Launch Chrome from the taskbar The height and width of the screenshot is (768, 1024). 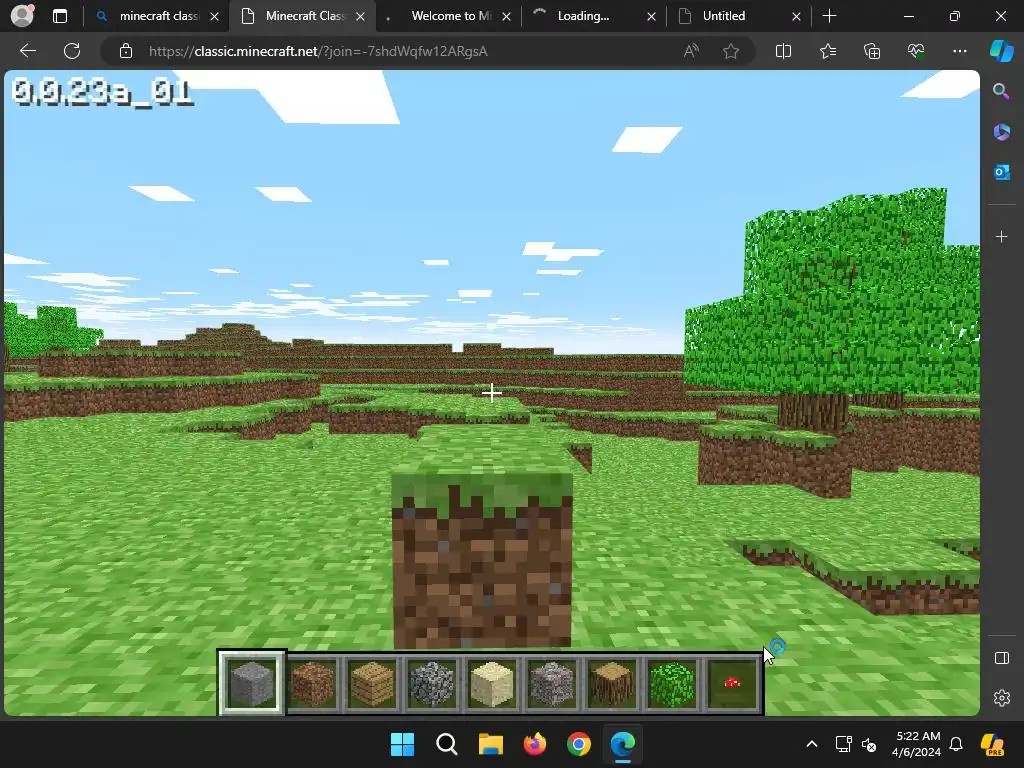tap(579, 744)
